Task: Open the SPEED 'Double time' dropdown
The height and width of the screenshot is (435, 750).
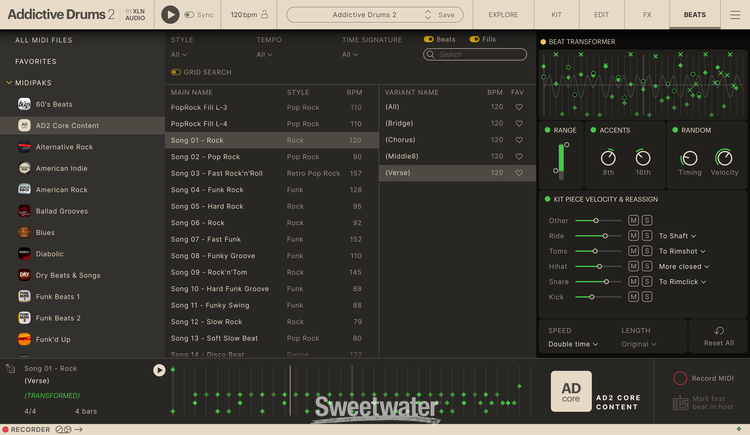Action: (x=573, y=344)
